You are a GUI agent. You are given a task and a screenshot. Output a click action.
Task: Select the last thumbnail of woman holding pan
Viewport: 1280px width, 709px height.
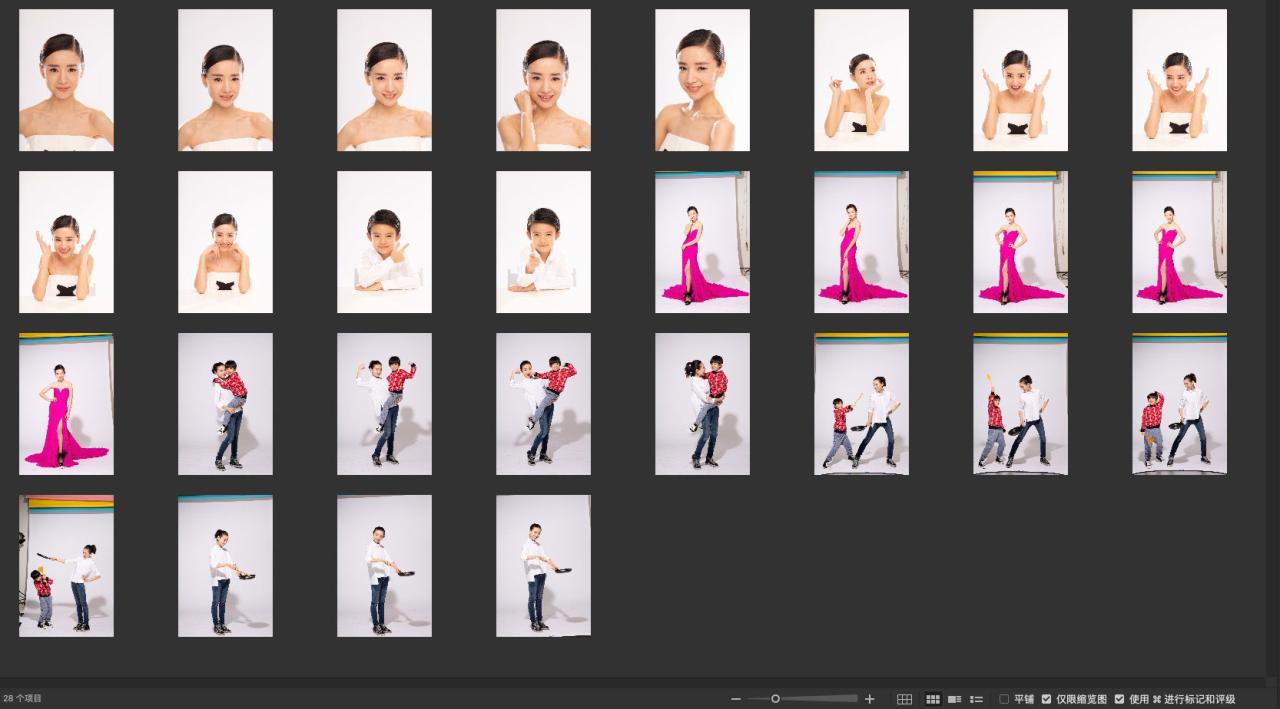click(x=543, y=566)
